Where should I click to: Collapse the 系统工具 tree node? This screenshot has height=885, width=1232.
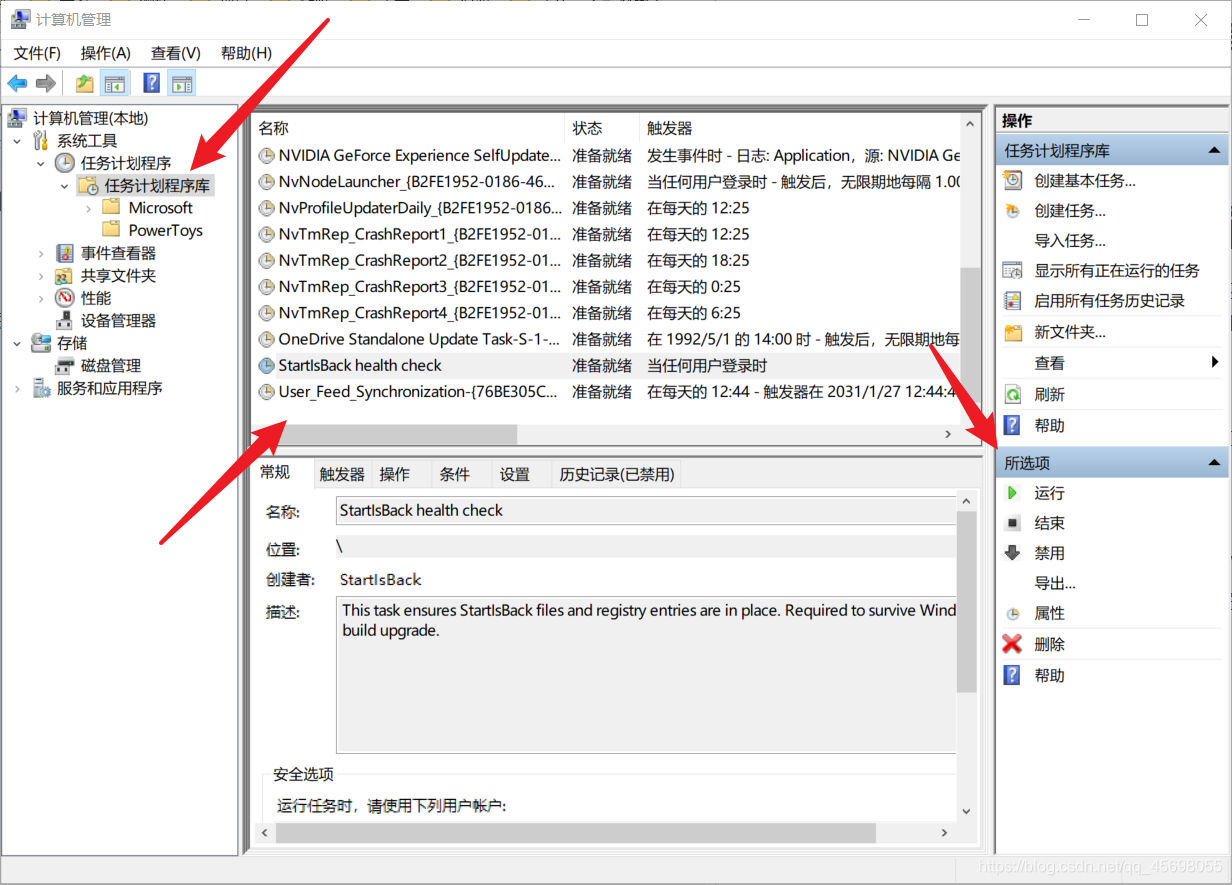click(x=17, y=141)
